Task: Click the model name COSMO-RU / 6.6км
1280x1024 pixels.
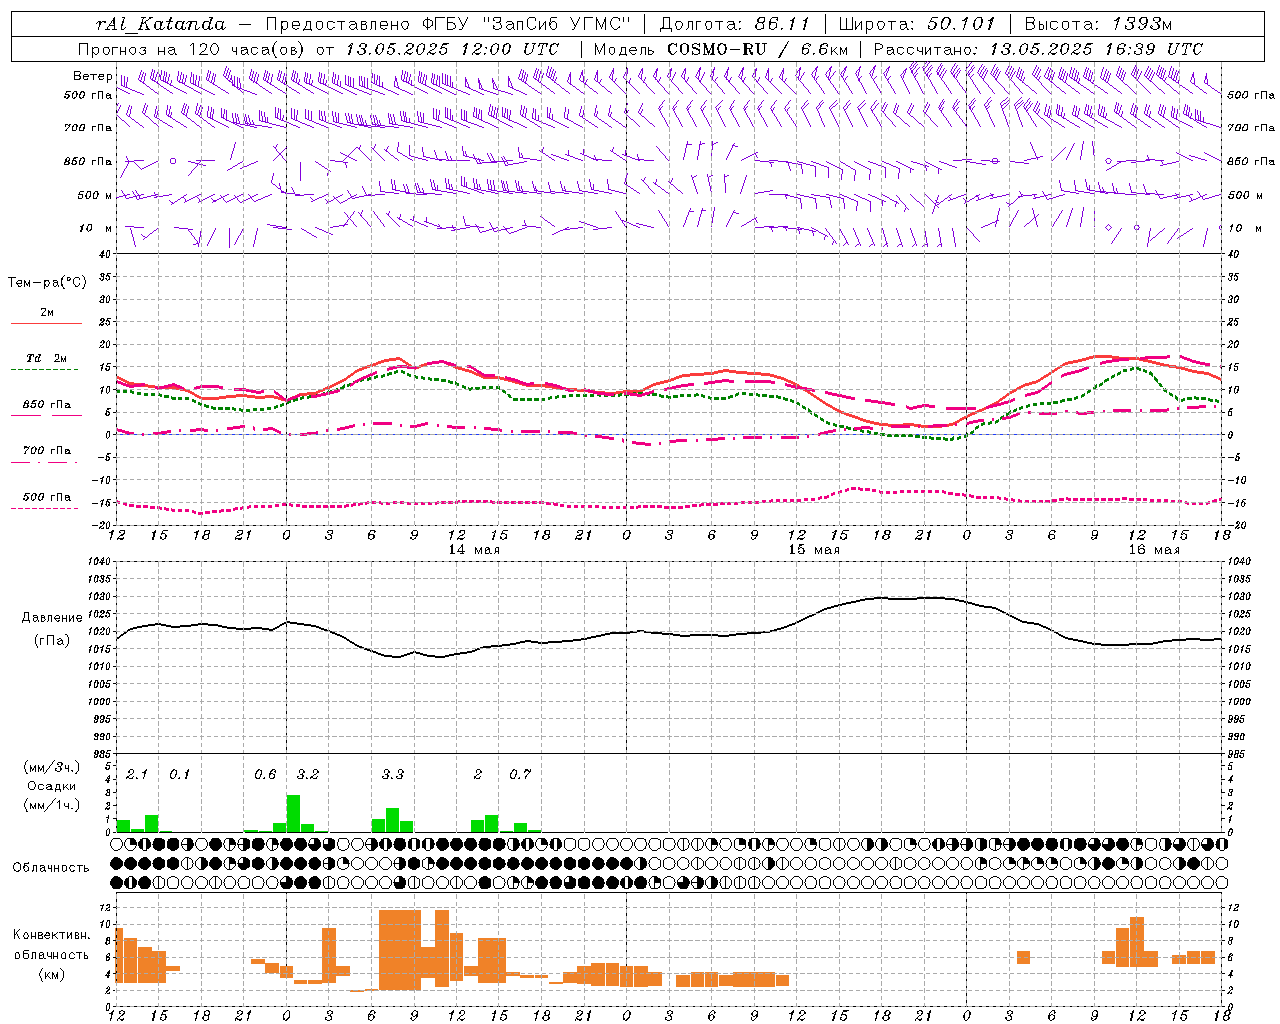Action: coord(758,49)
